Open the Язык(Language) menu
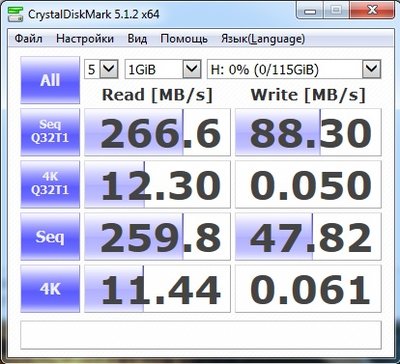 pos(263,39)
